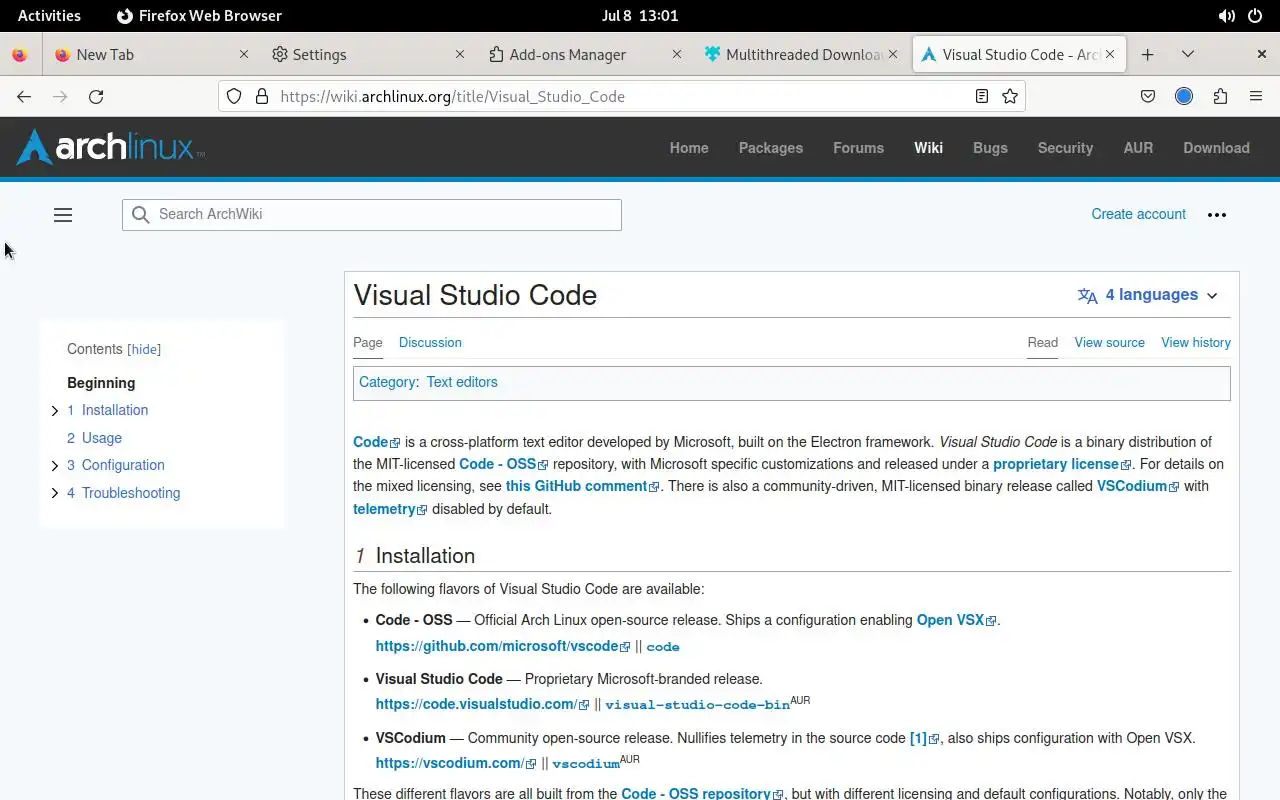Screen dimensions: 1280x800
Task: Follow the VSCodium link in the intro
Action: tap(1131, 487)
